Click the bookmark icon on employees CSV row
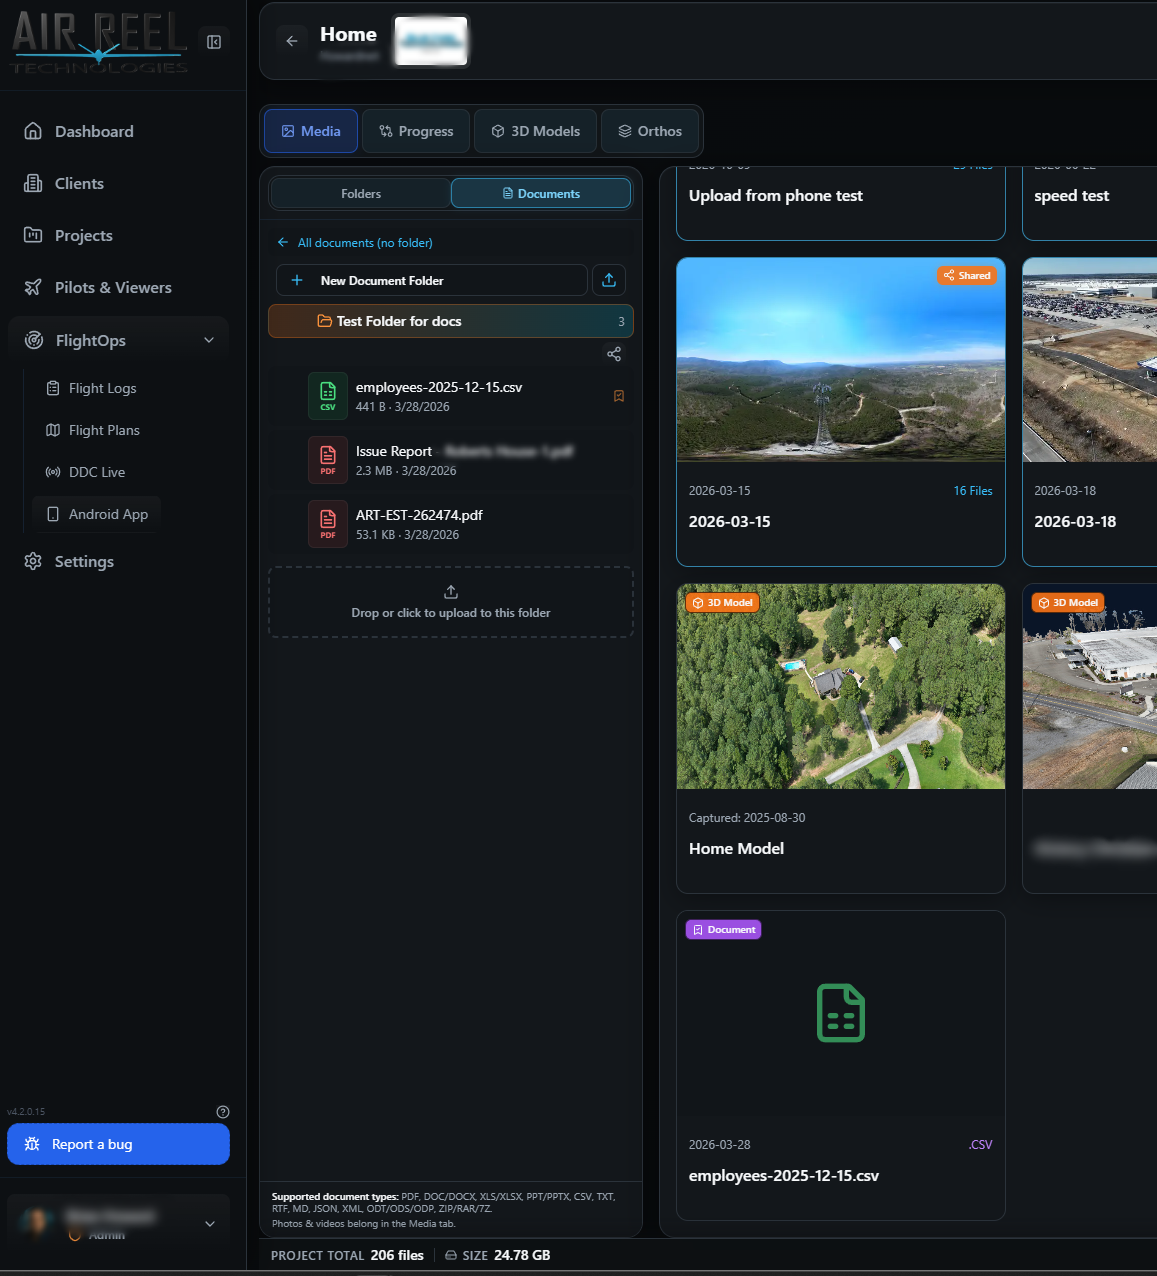 click(619, 396)
